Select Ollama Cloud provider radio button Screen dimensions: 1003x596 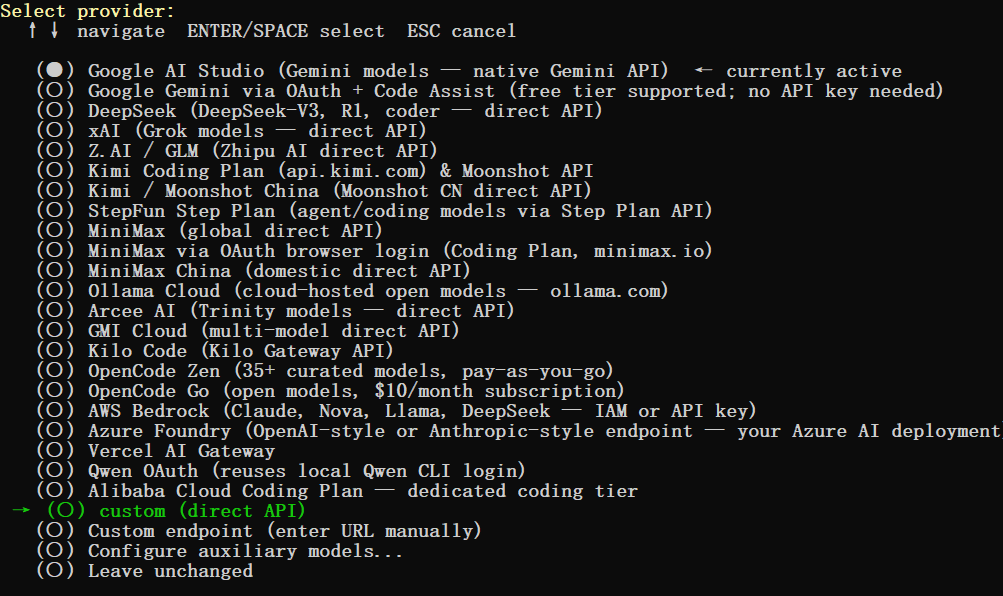pyautogui.click(x=55, y=290)
